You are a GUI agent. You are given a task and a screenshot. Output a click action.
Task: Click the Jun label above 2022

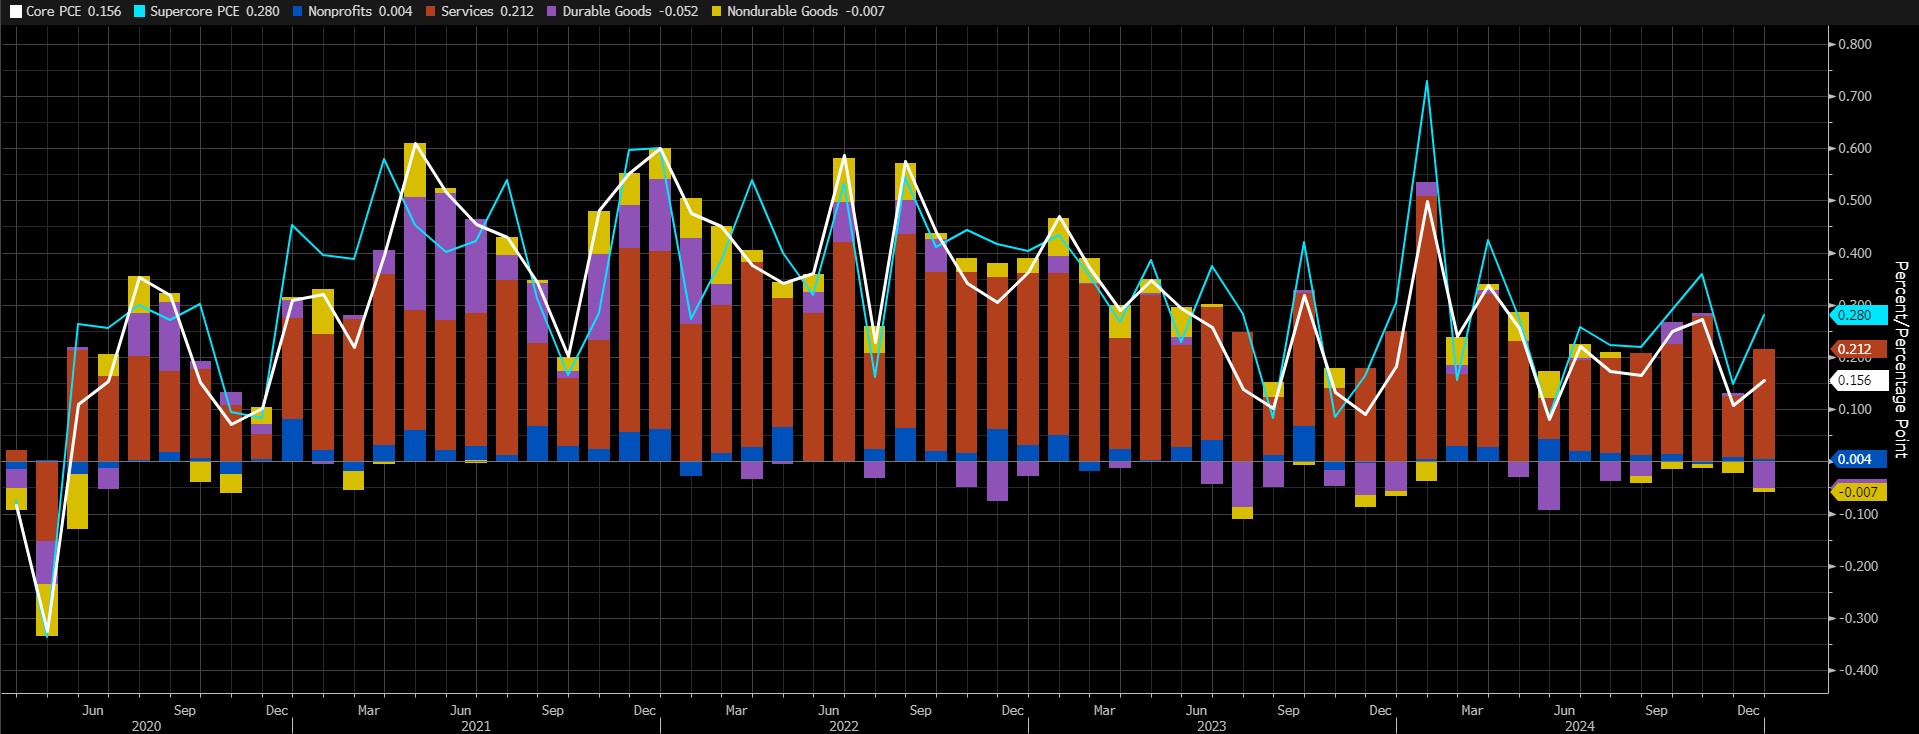click(x=828, y=710)
